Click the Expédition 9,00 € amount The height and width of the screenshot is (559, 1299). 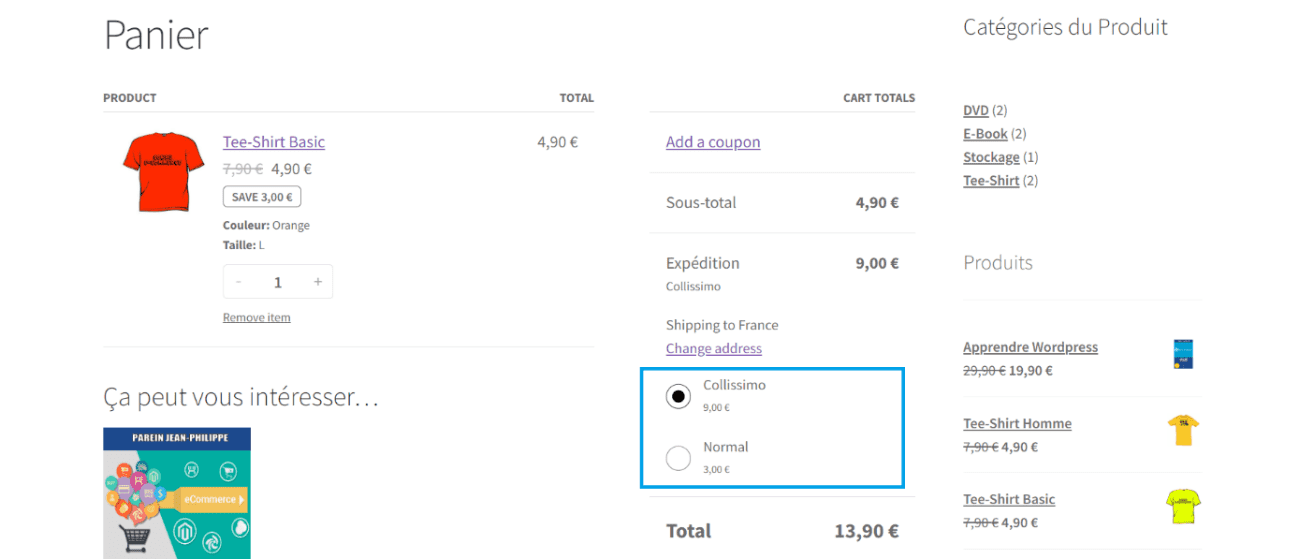coord(877,263)
